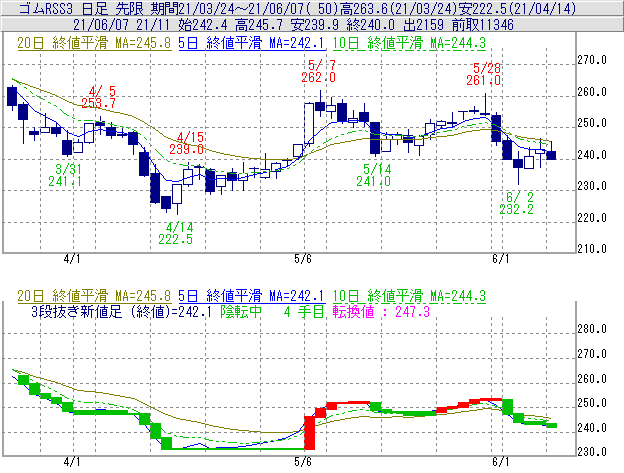Viewport: 624px width, 473px height.
Task: Click the large white candlestick at 5/6
Action: pyautogui.click(x=309, y=123)
